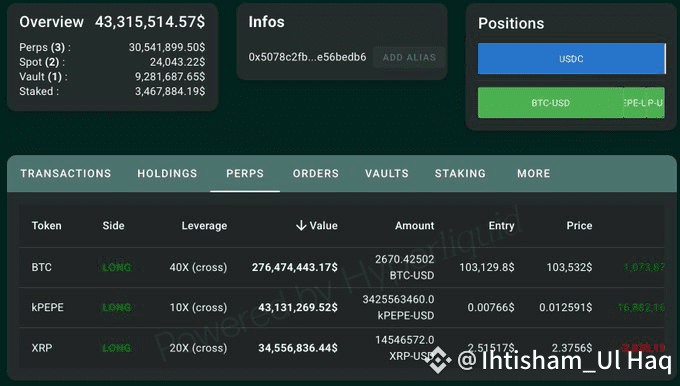This screenshot has height=386, width=680.
Task: Click the LONG label in BTC row
Action: point(117,268)
